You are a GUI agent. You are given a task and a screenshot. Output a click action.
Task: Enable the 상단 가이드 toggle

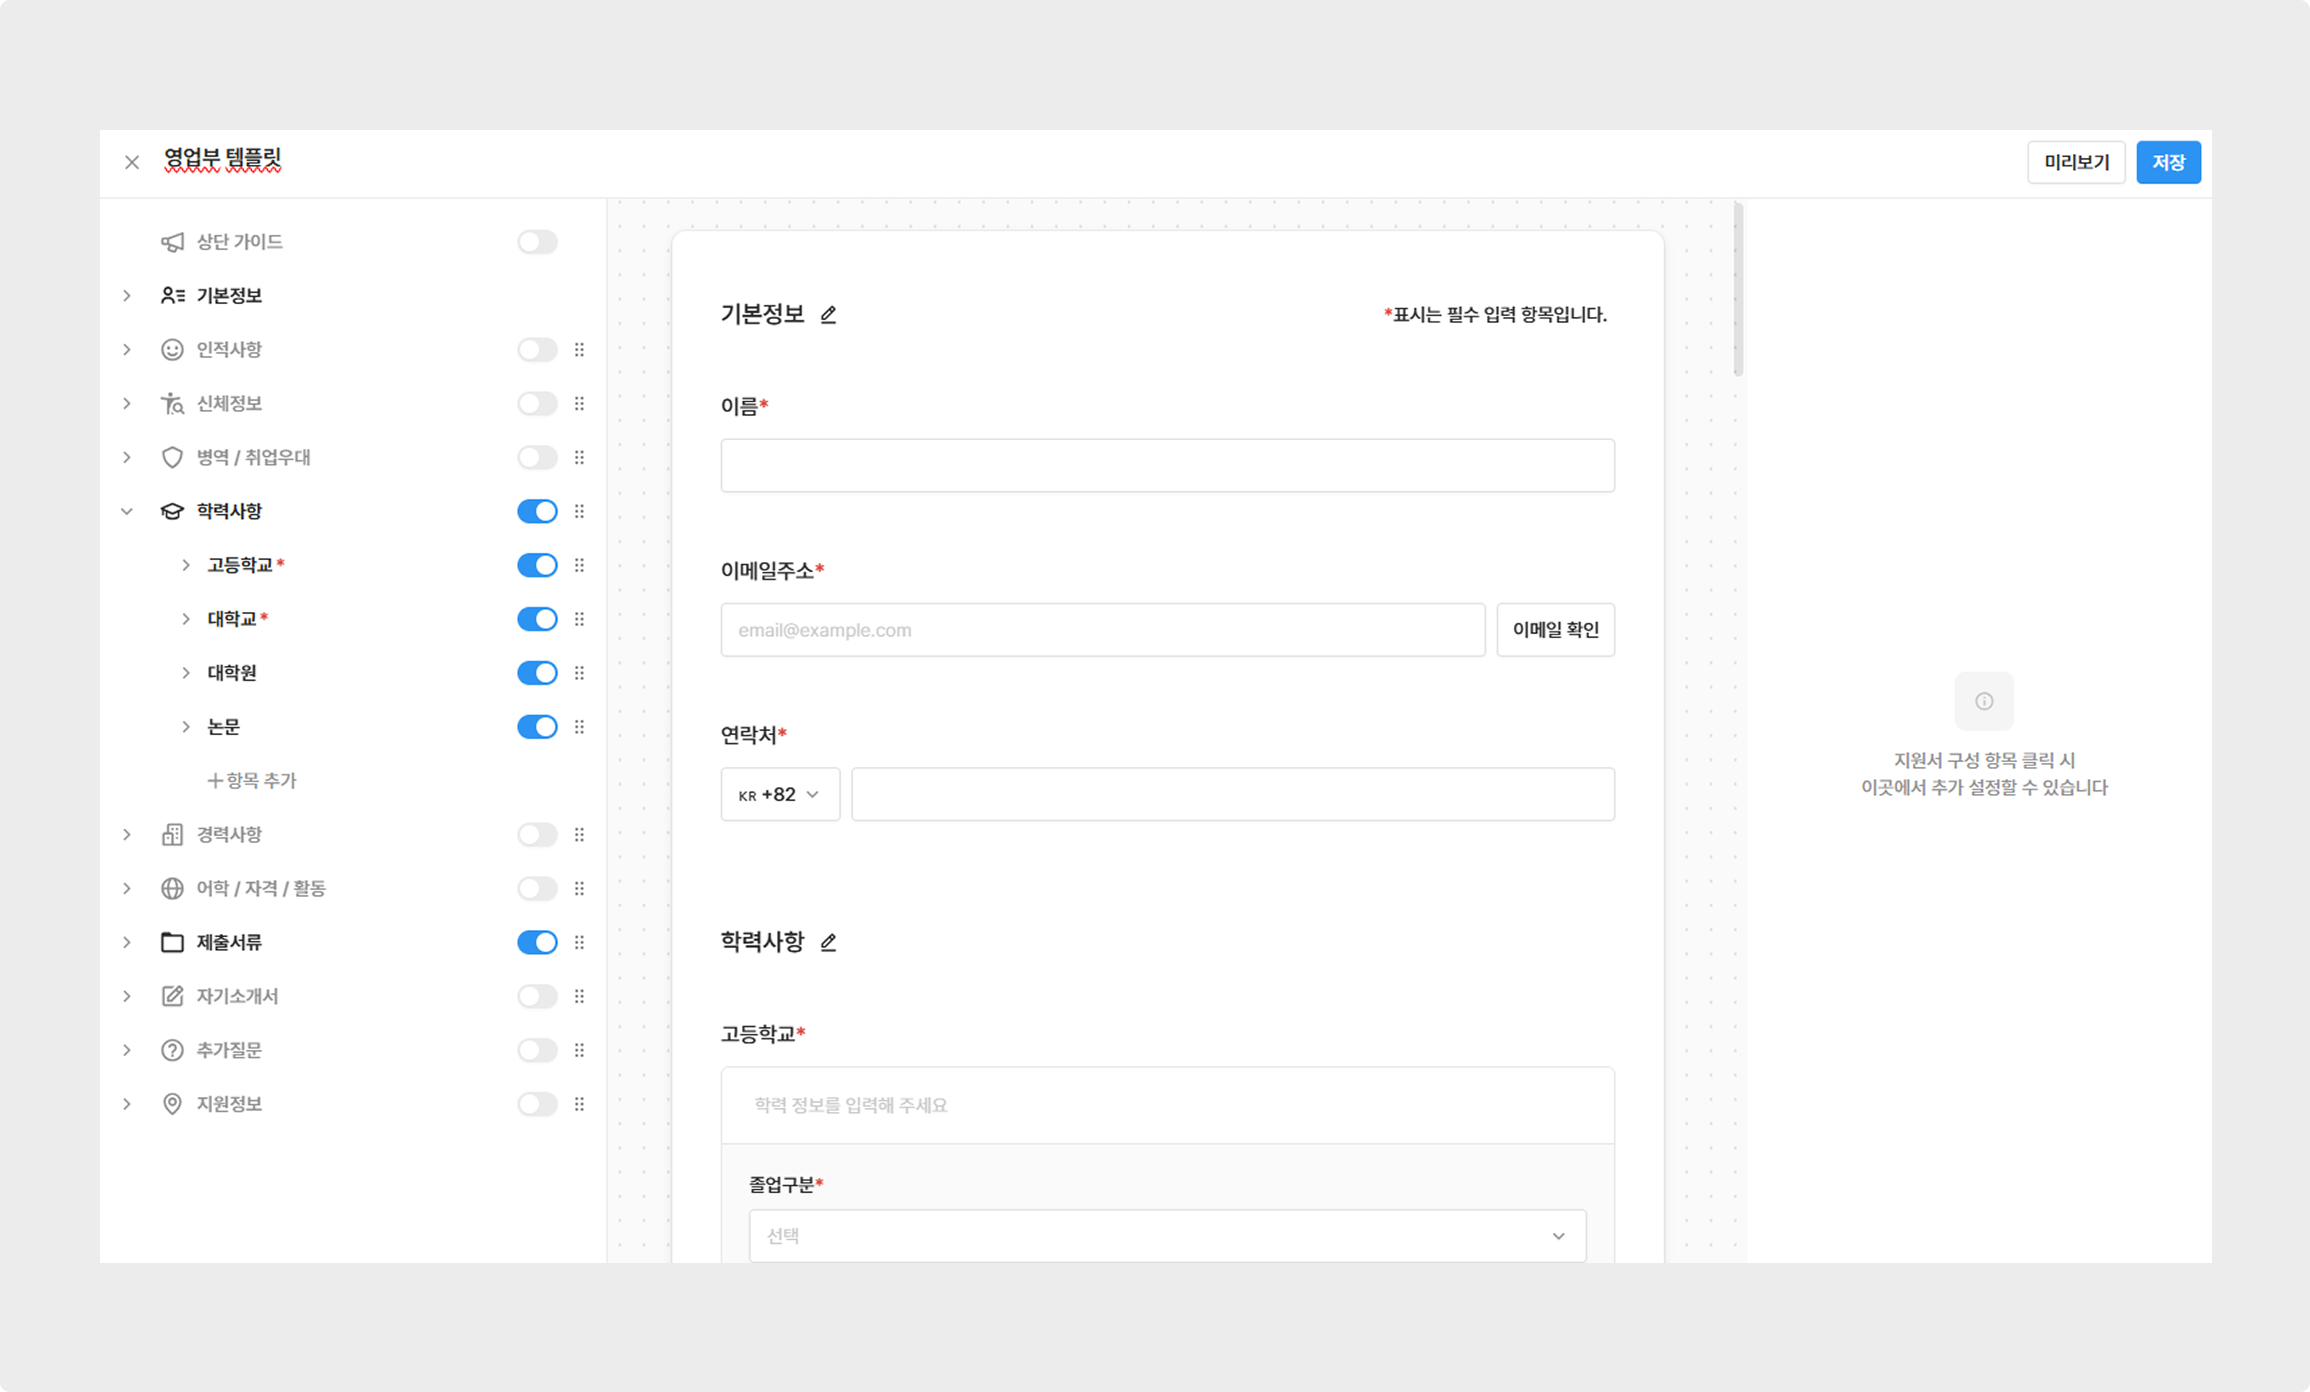coord(537,242)
